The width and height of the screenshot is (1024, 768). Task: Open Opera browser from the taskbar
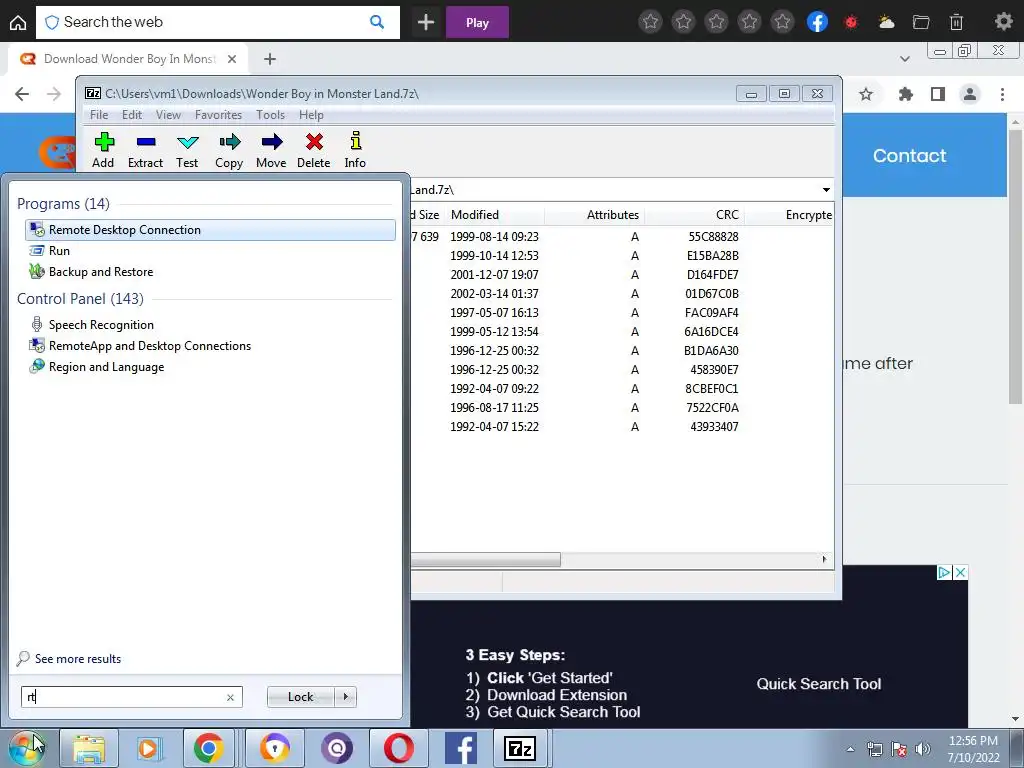[398, 748]
